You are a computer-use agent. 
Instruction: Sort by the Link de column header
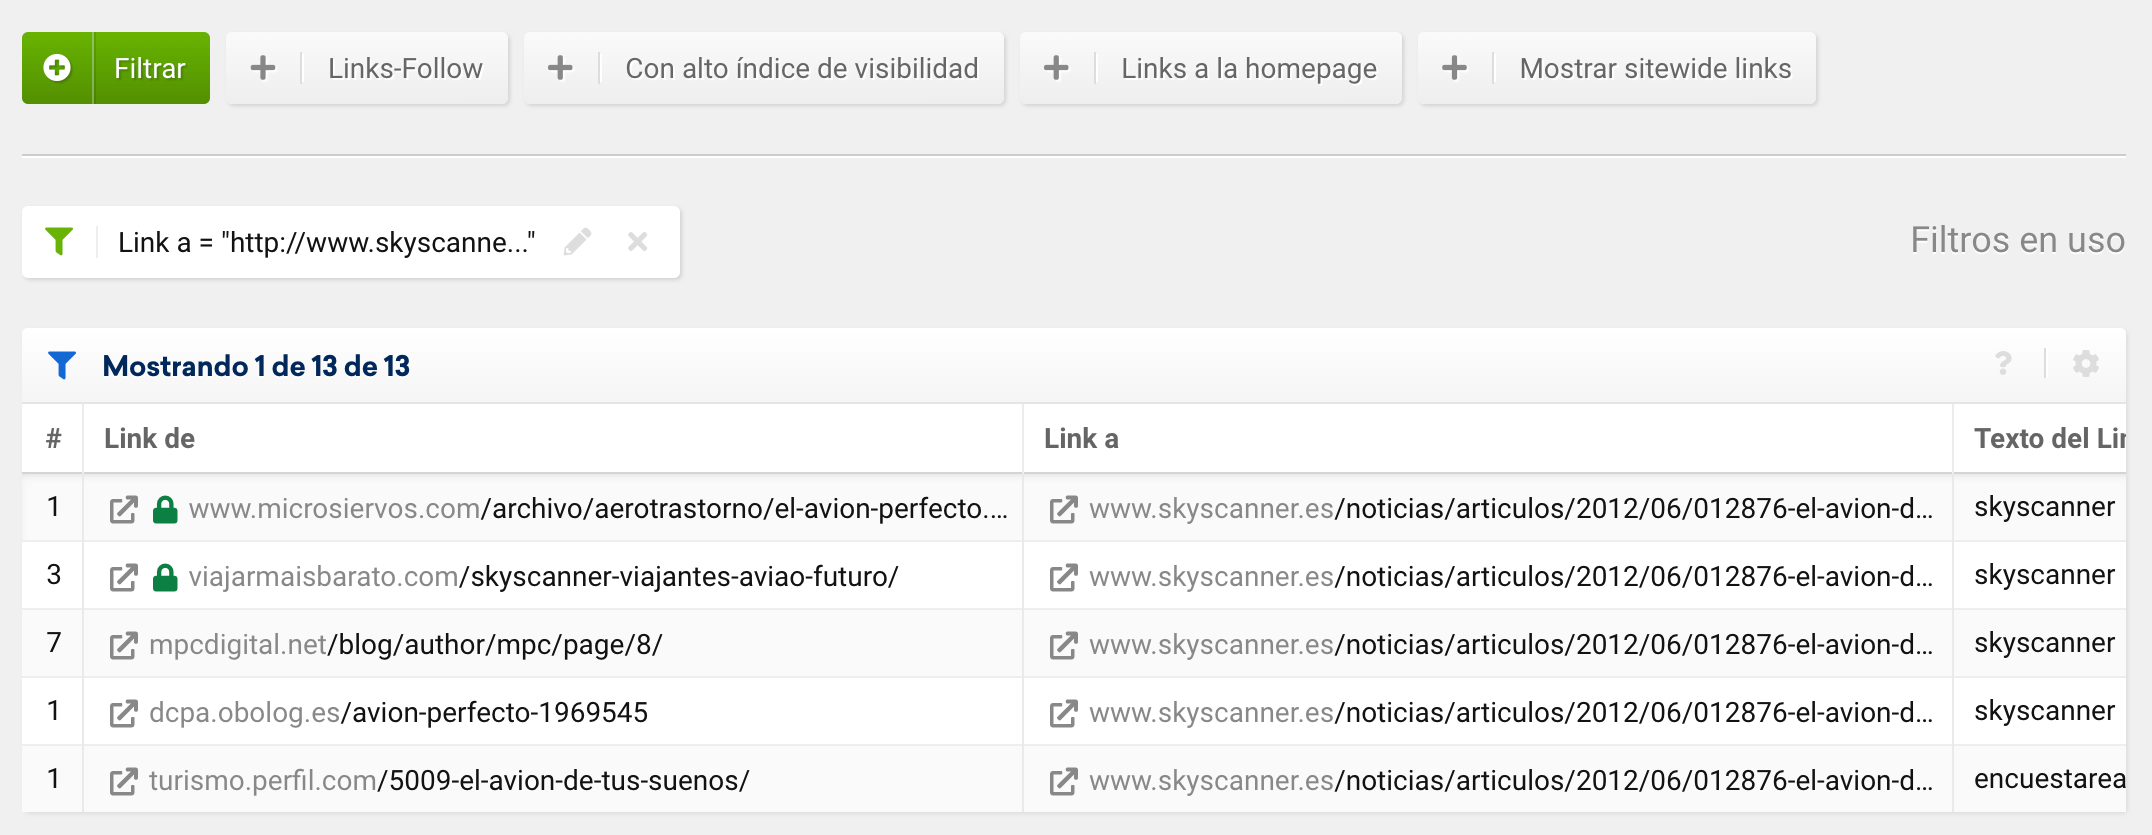click(150, 438)
